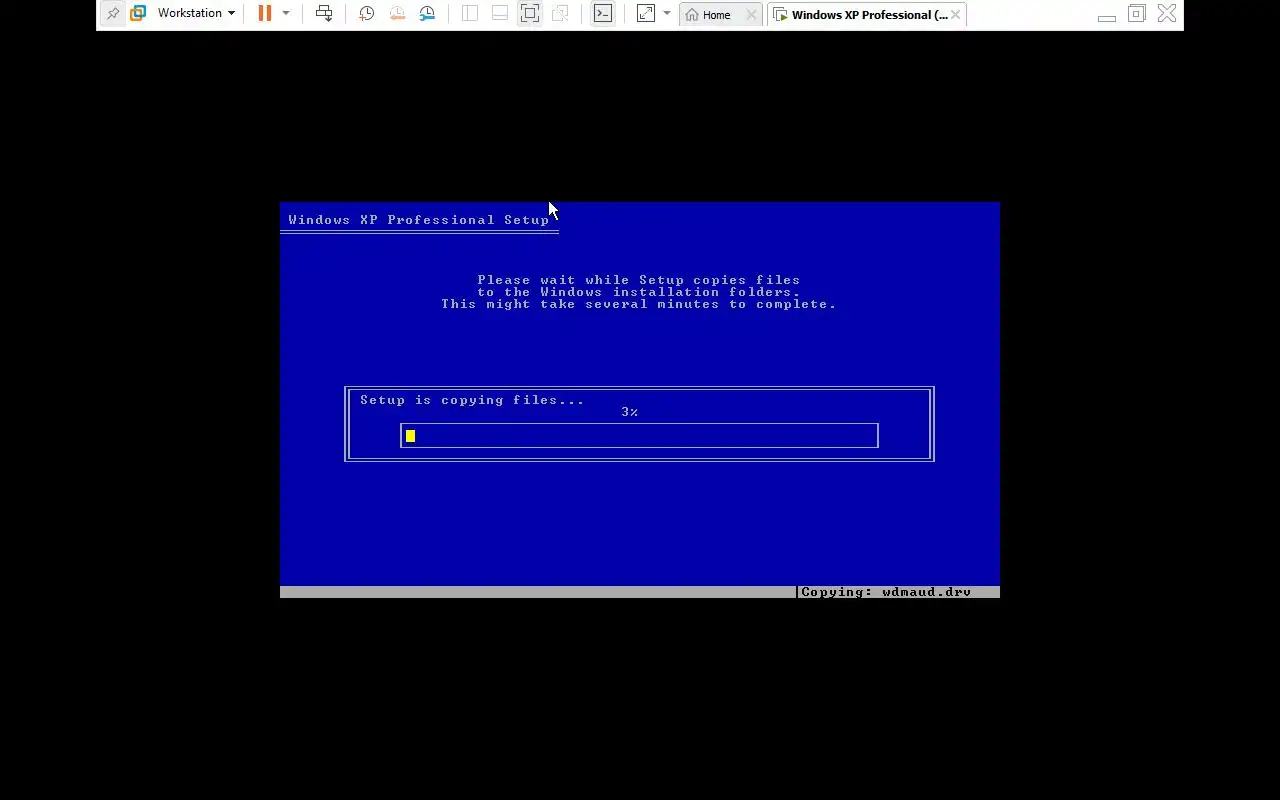Click the pin toolbar icon
Image resolution: width=1280 pixels, height=800 pixels.
pyautogui.click(x=113, y=14)
